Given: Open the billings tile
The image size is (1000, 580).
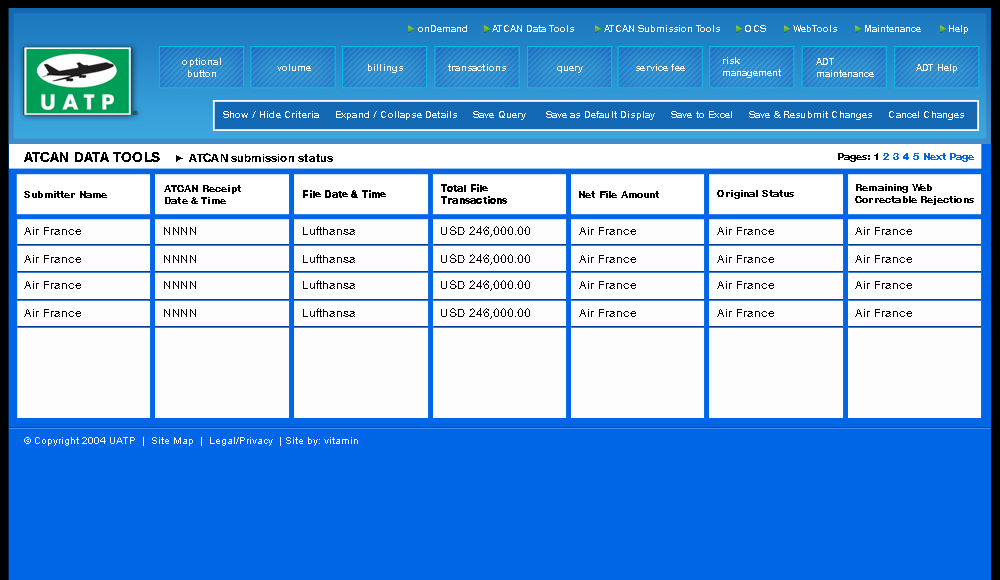Looking at the screenshot, I should (x=385, y=68).
